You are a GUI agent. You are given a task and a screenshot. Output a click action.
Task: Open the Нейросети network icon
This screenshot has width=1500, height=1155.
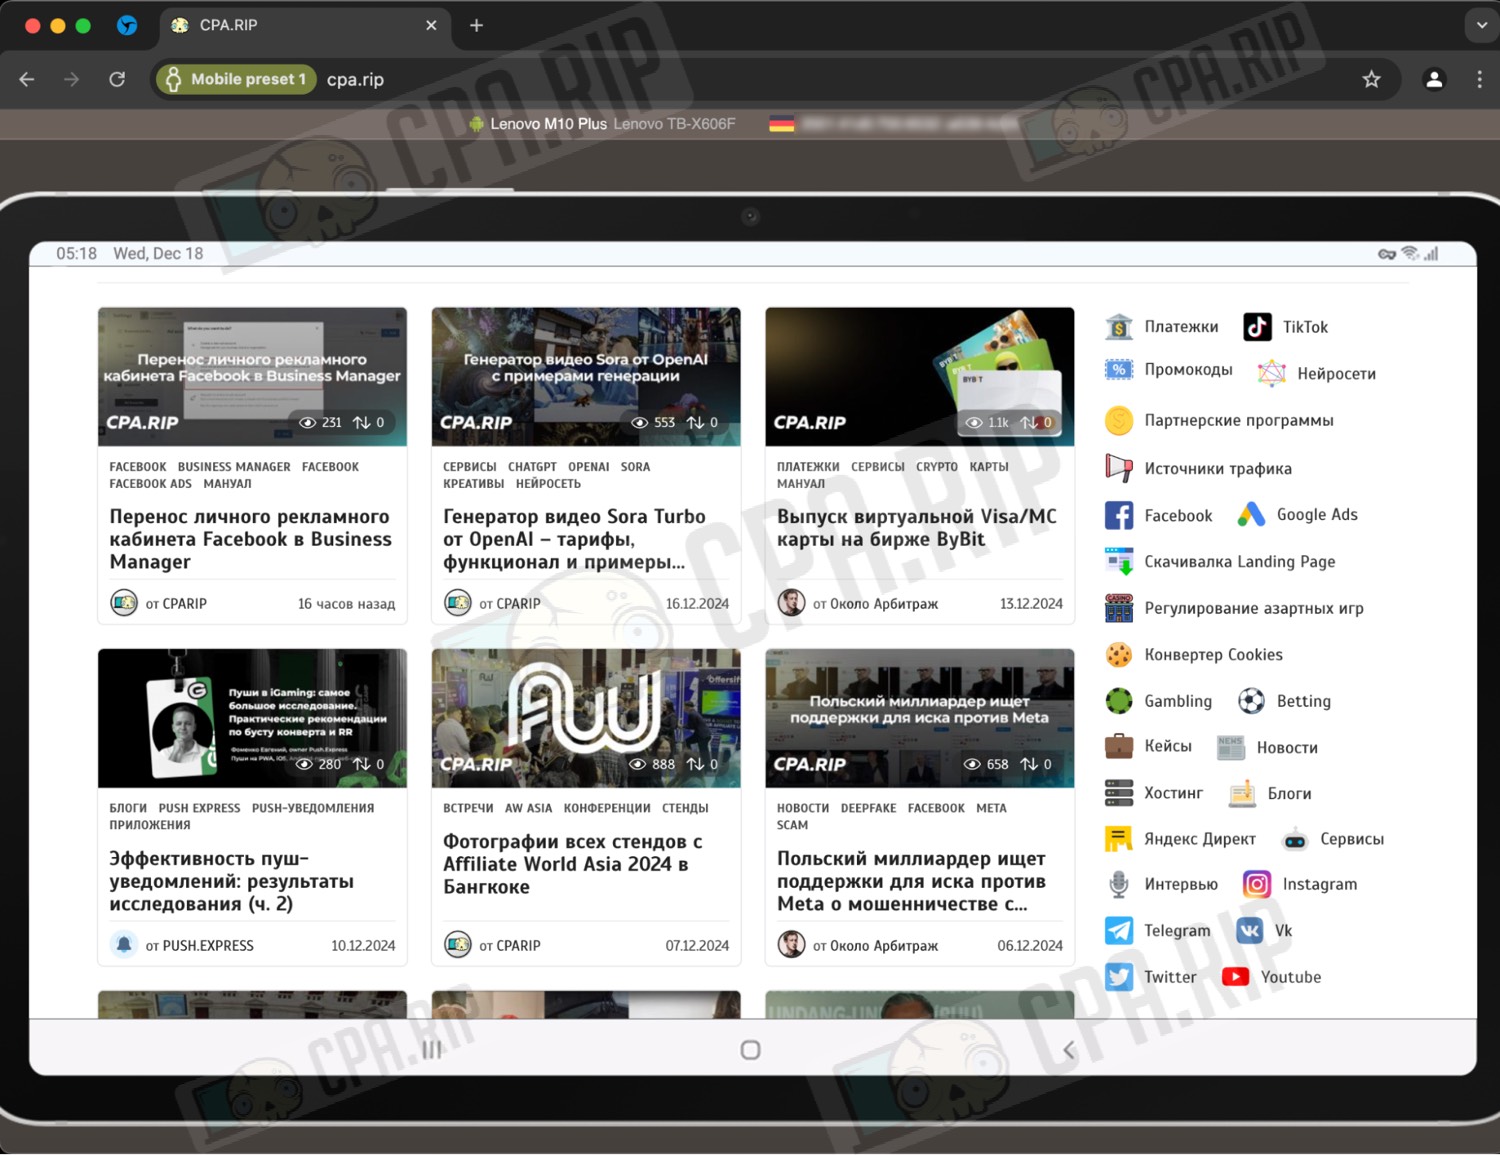(1271, 373)
